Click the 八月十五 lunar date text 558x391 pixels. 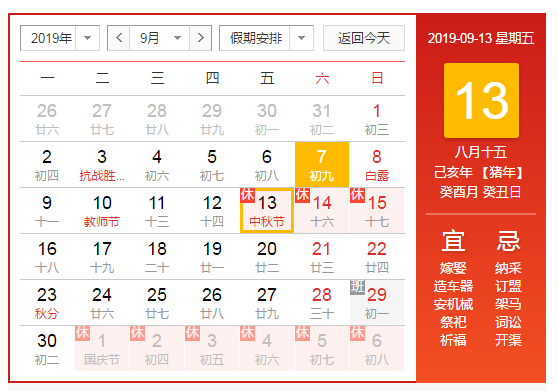tap(481, 152)
